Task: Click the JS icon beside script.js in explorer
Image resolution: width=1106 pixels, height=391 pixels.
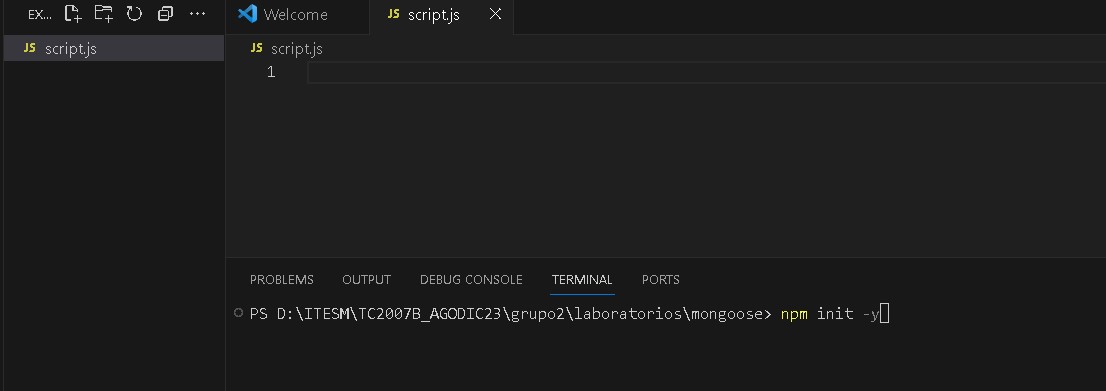Action: click(30, 48)
